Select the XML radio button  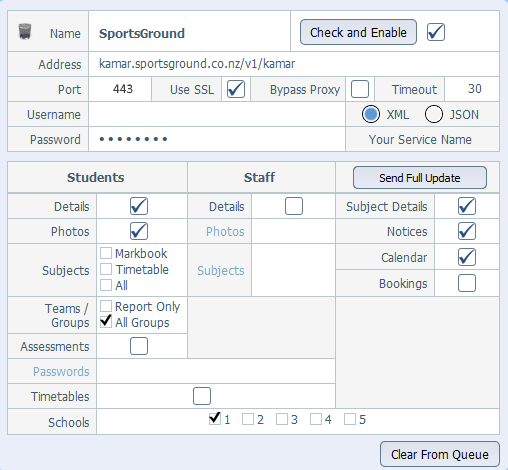(x=371, y=114)
